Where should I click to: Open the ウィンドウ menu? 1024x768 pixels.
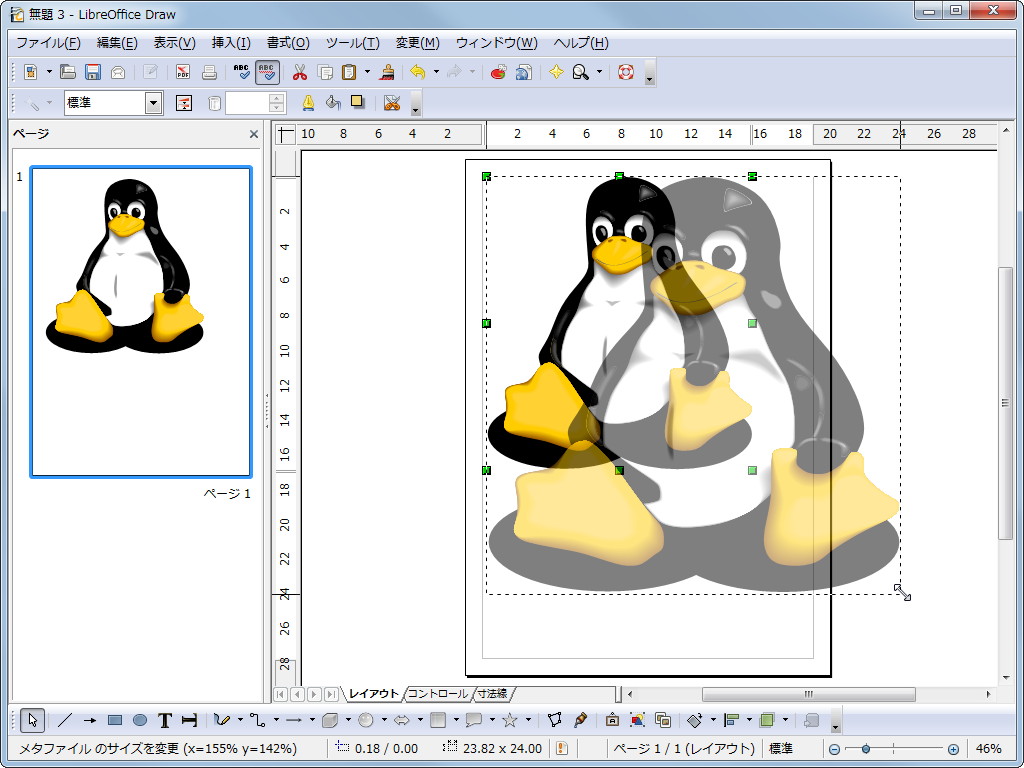[496, 42]
